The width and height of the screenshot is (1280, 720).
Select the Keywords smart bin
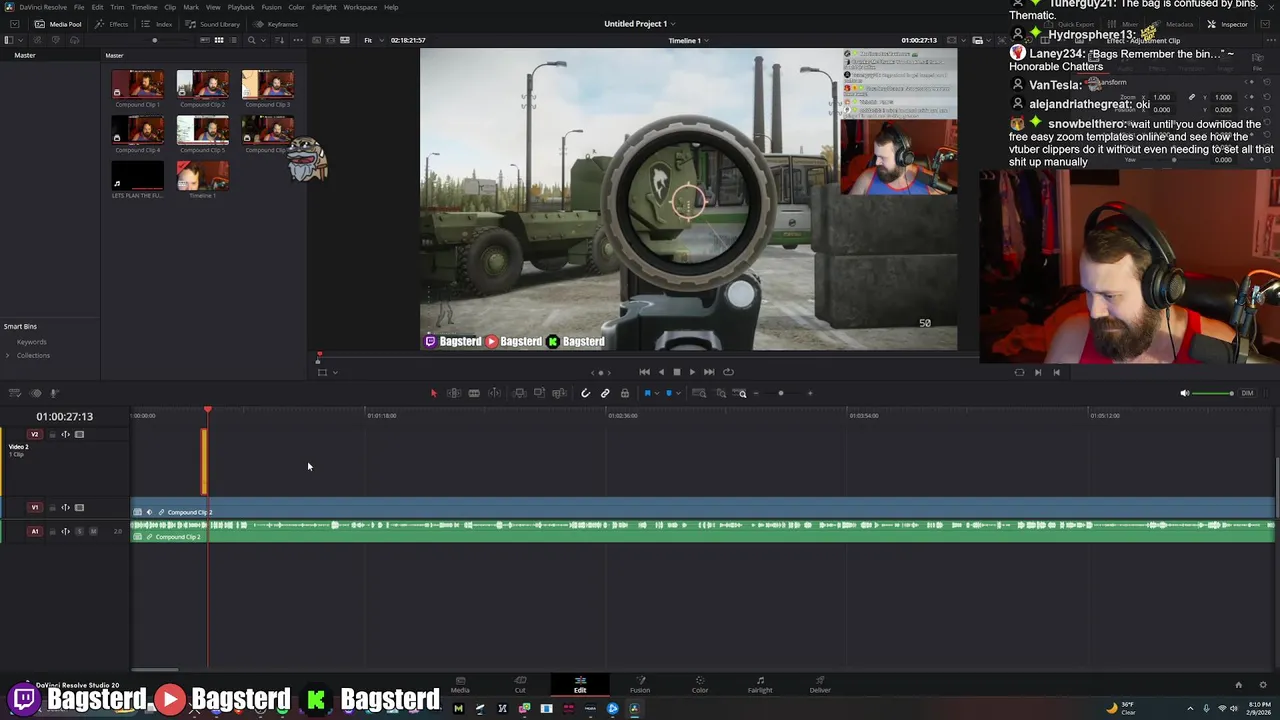31,342
